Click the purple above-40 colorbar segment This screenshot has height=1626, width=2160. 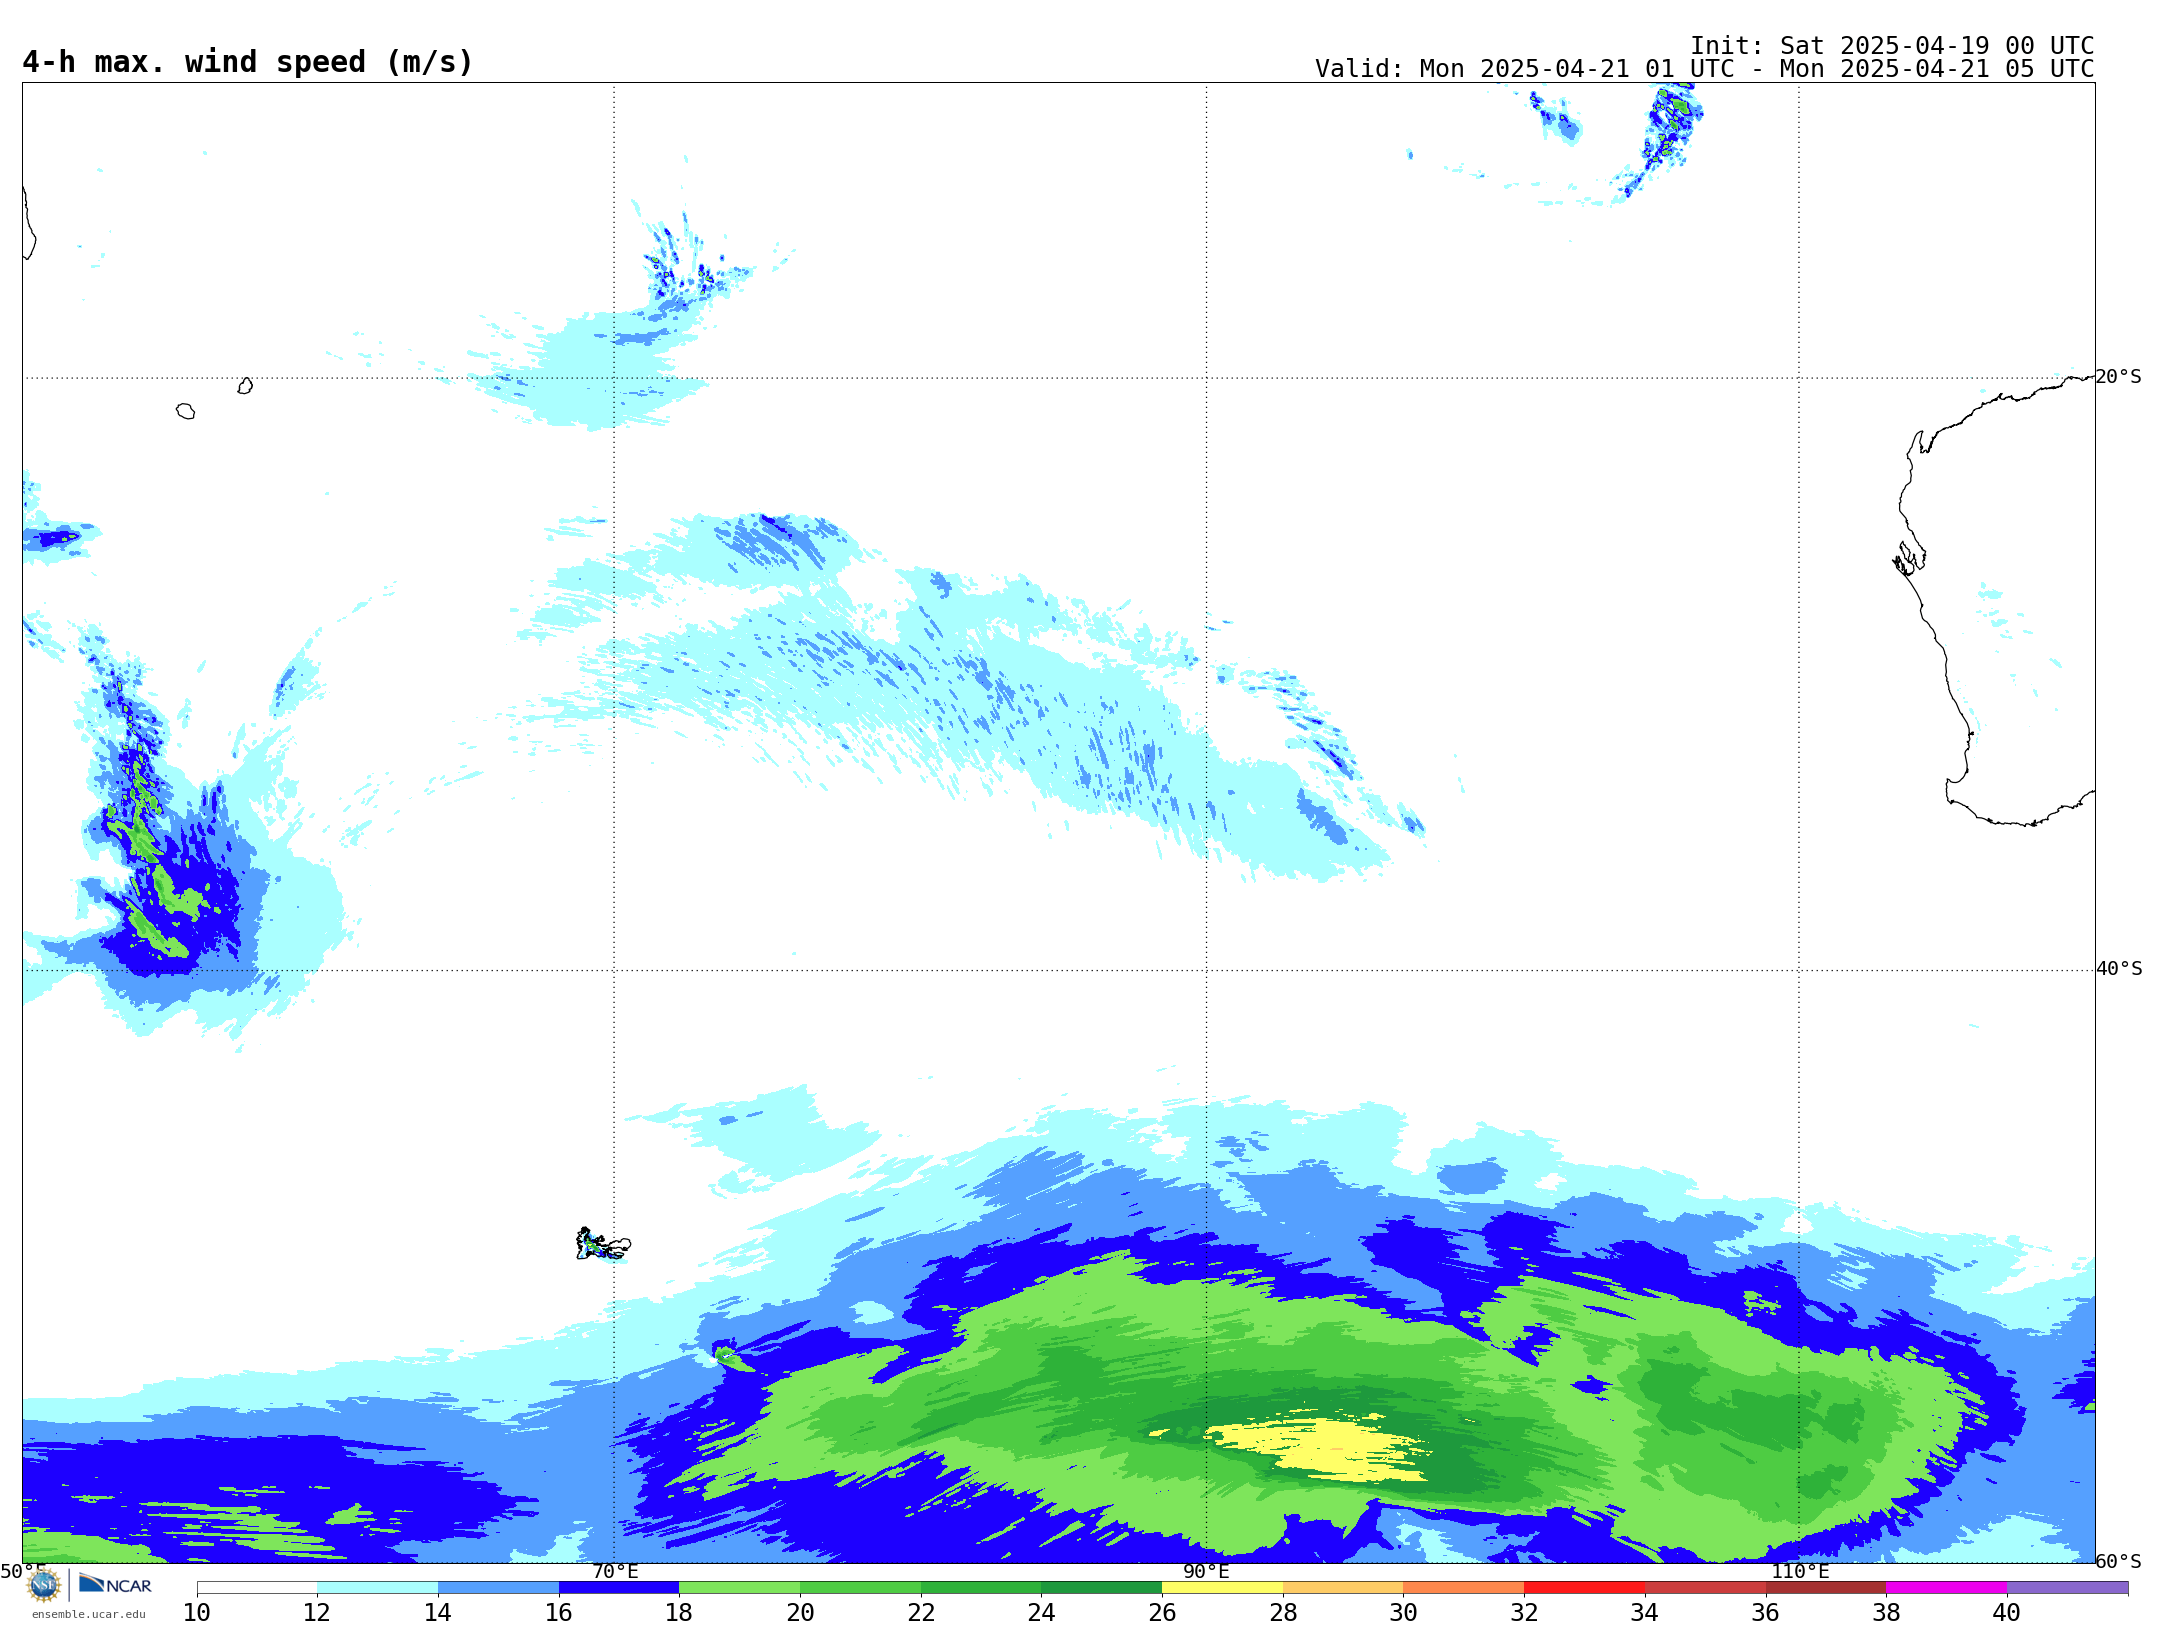point(2068,1588)
